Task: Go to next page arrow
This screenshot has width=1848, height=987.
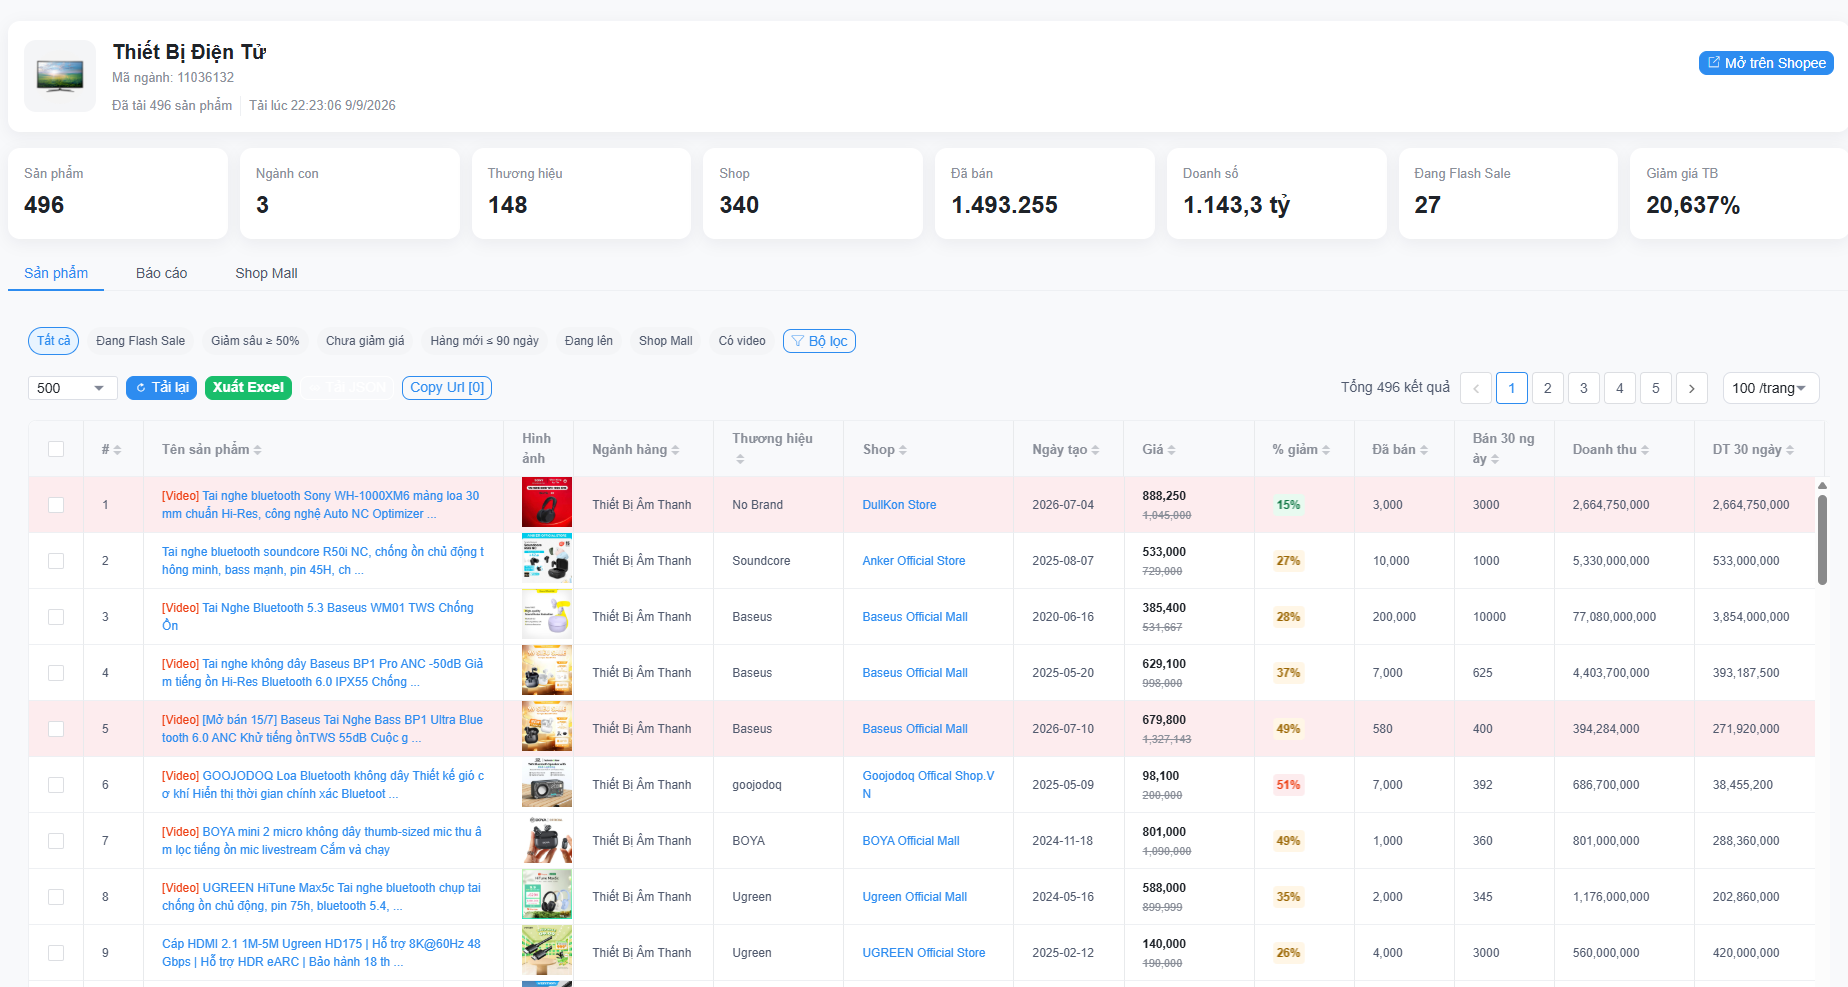Action: pos(1692,388)
